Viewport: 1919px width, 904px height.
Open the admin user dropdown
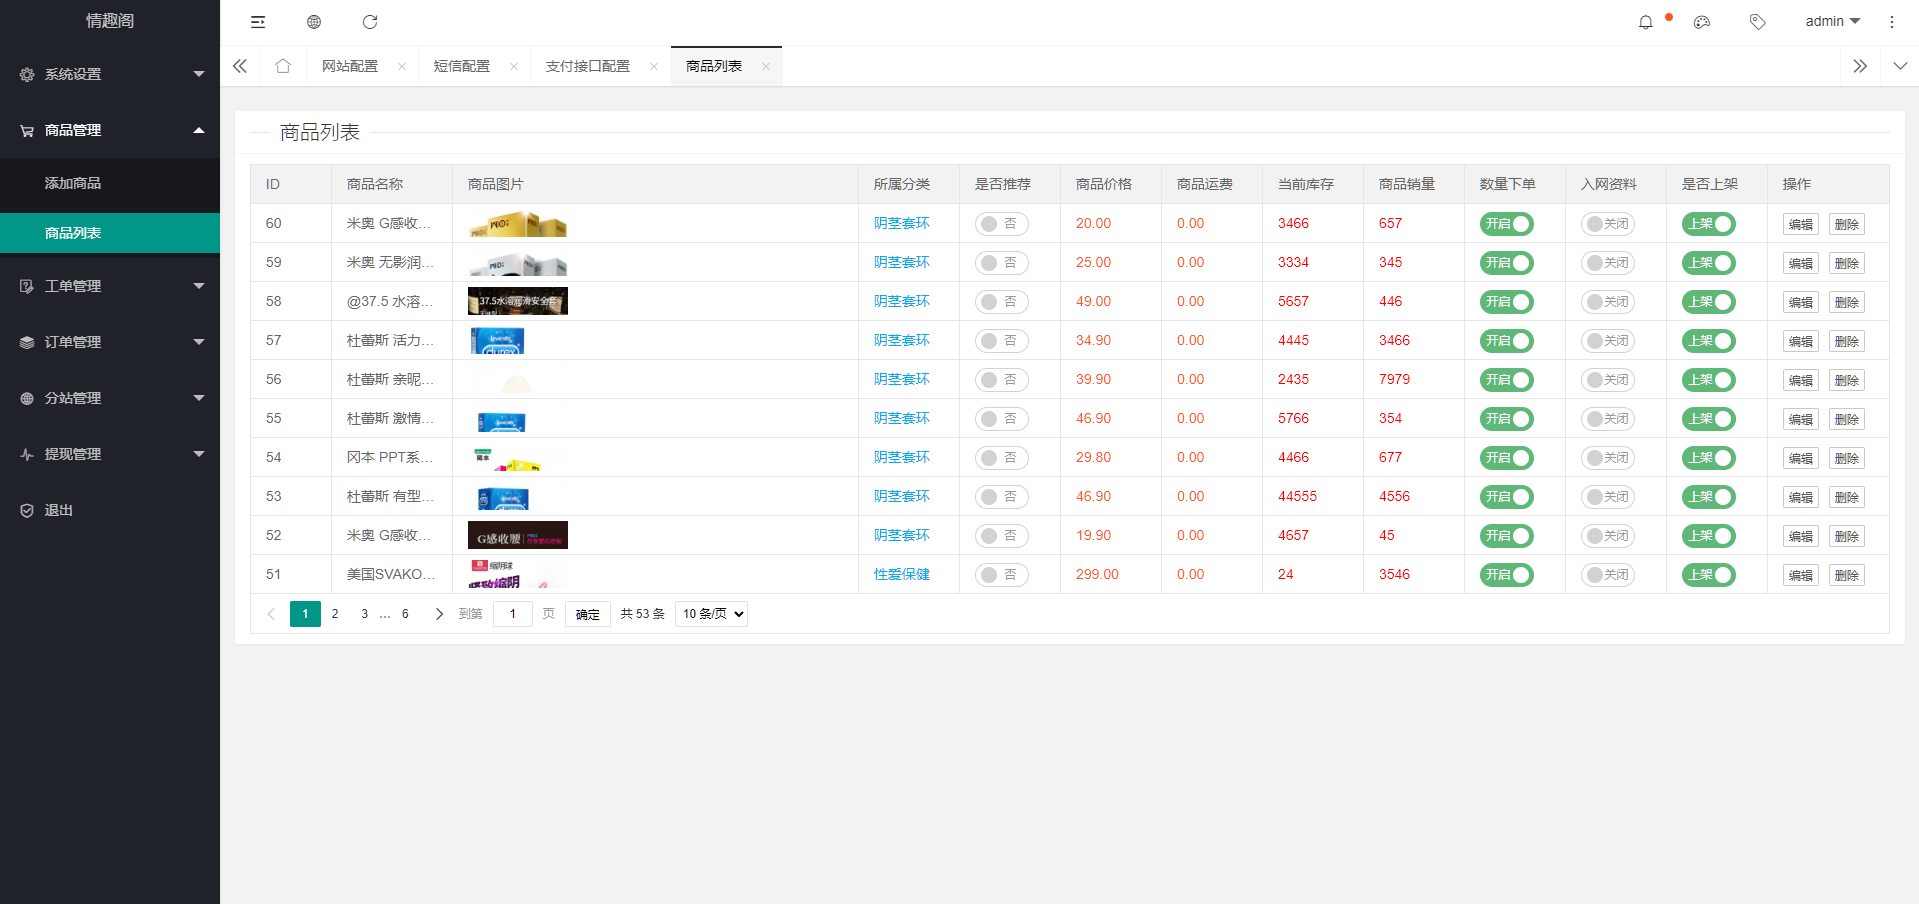click(x=1832, y=21)
